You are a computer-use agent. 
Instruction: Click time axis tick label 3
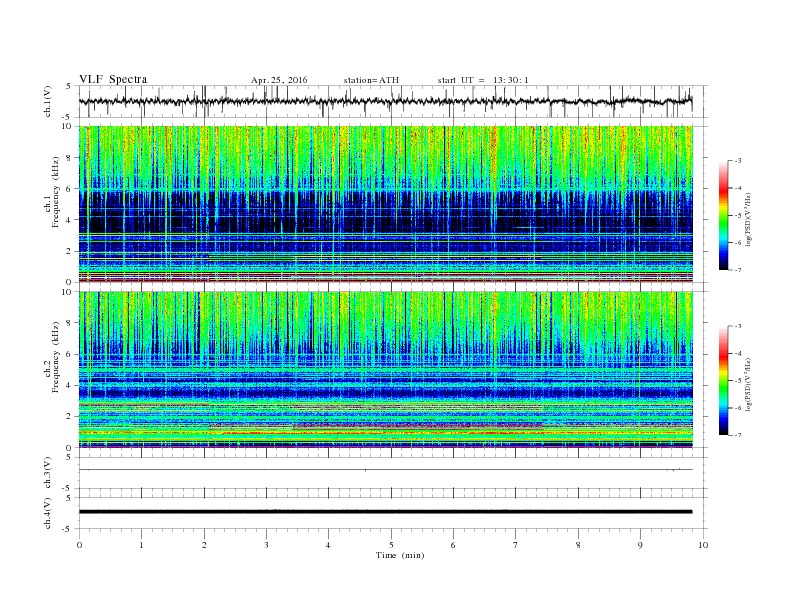(266, 545)
